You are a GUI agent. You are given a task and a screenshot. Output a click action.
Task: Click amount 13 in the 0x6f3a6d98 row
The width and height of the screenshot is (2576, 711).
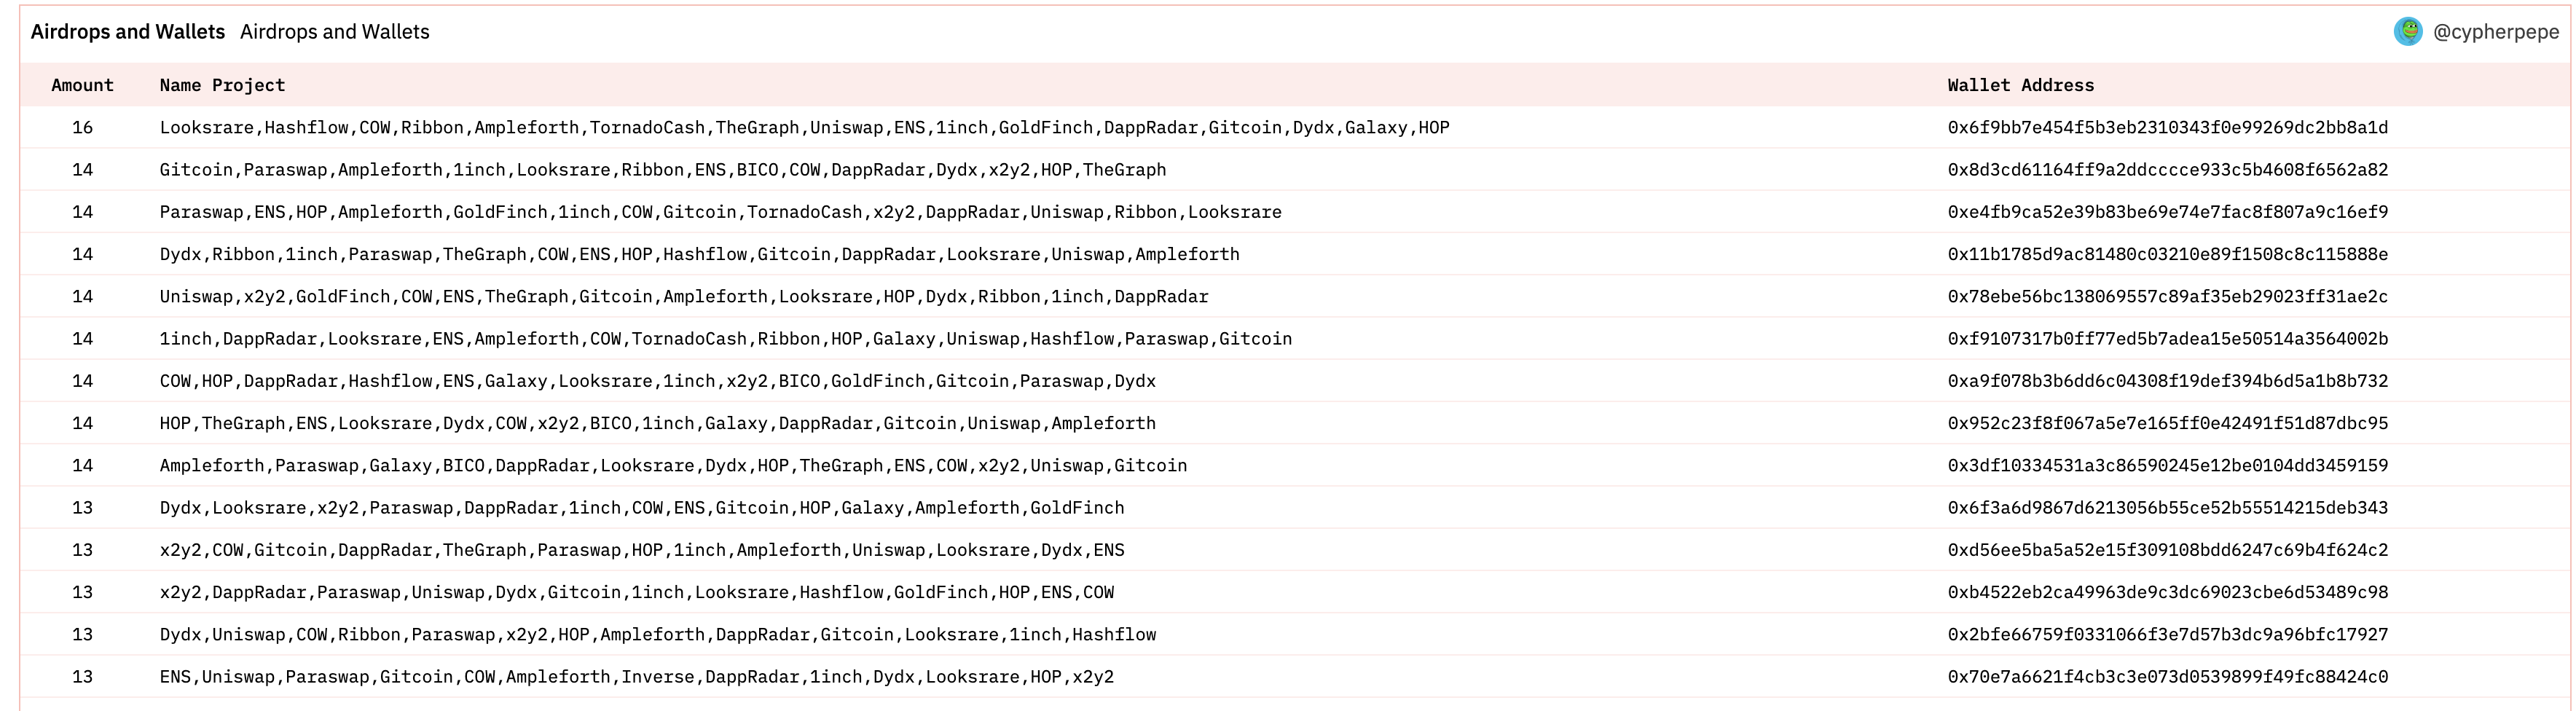(x=82, y=508)
